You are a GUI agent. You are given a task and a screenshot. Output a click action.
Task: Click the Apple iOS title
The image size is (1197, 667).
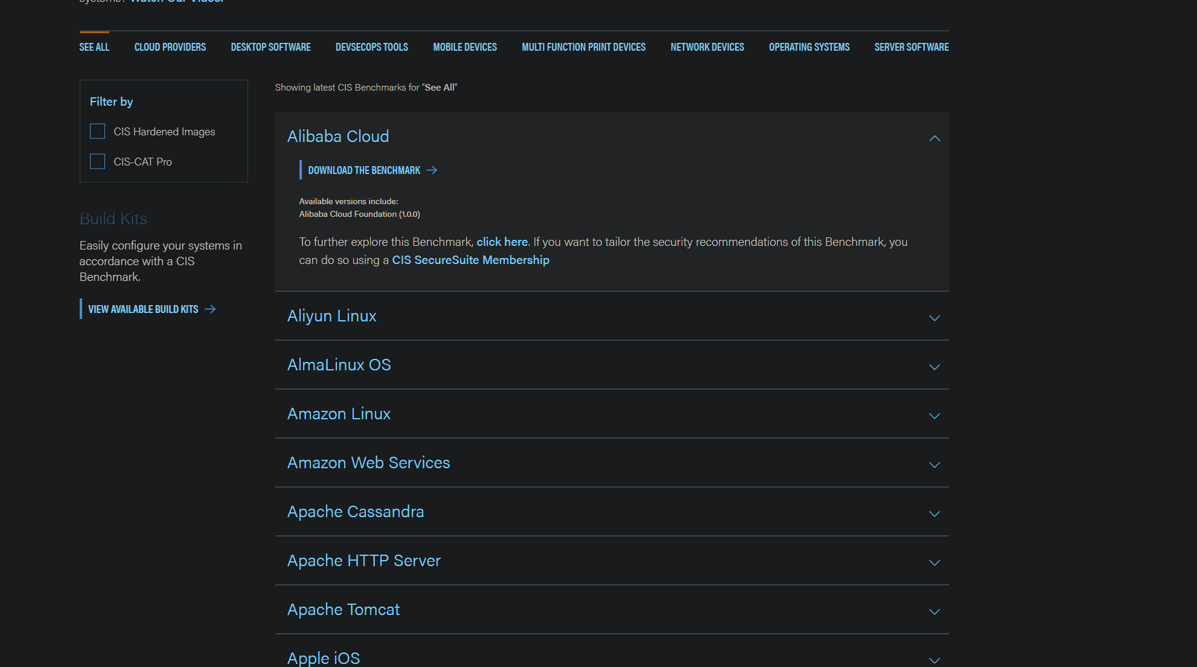(x=324, y=658)
